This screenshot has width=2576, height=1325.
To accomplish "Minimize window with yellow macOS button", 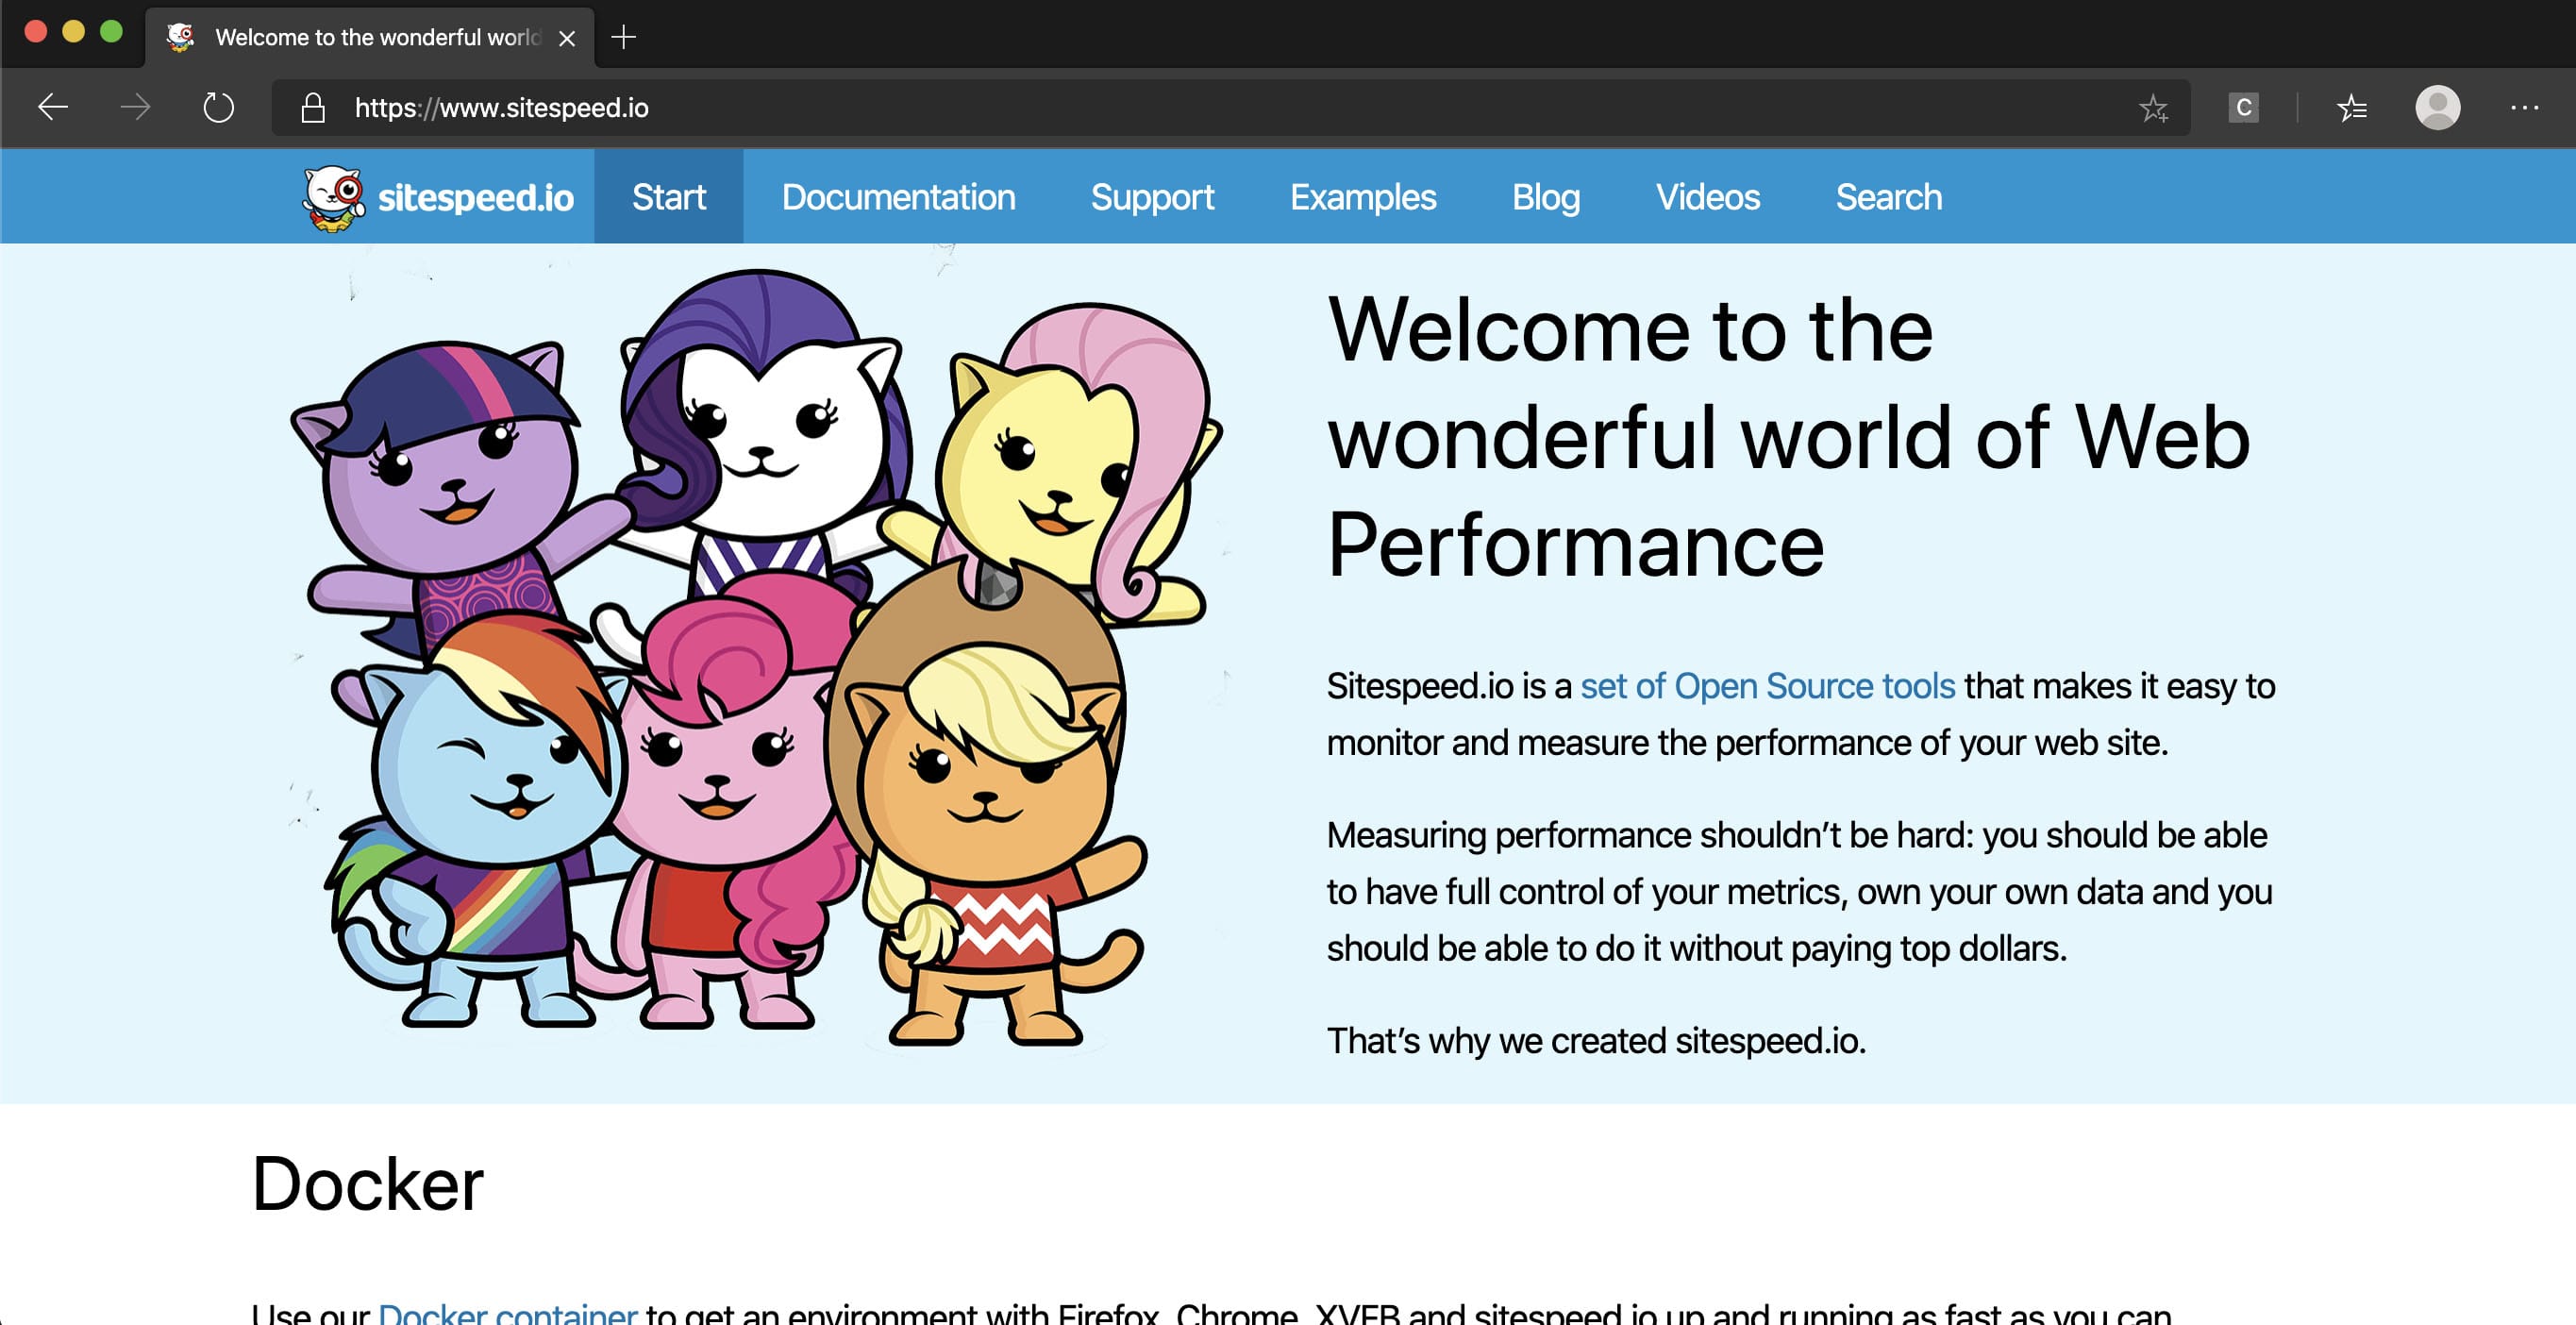I will point(74,31).
